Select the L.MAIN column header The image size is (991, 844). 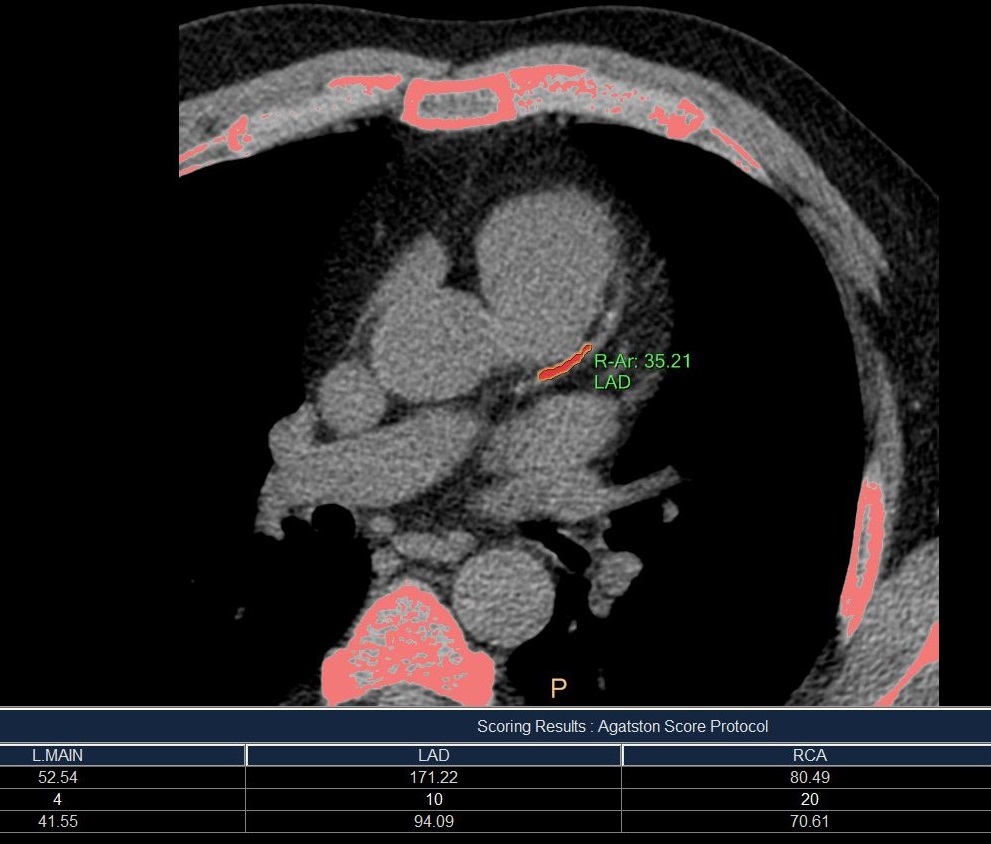pyautogui.click(x=58, y=755)
